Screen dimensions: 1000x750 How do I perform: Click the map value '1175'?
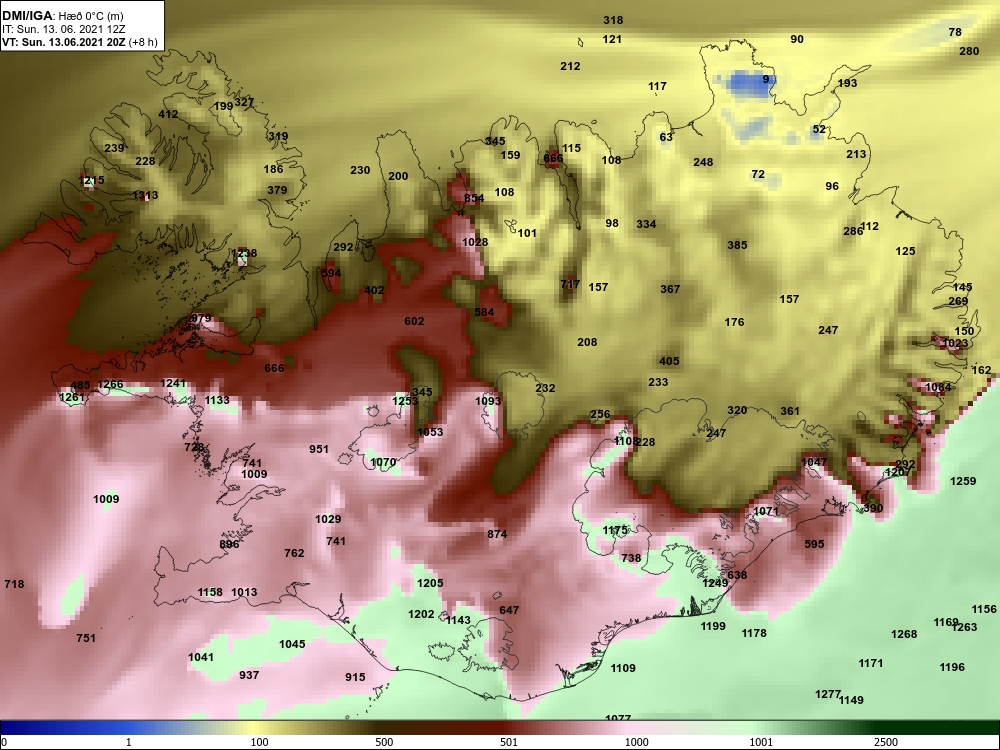pyautogui.click(x=615, y=531)
